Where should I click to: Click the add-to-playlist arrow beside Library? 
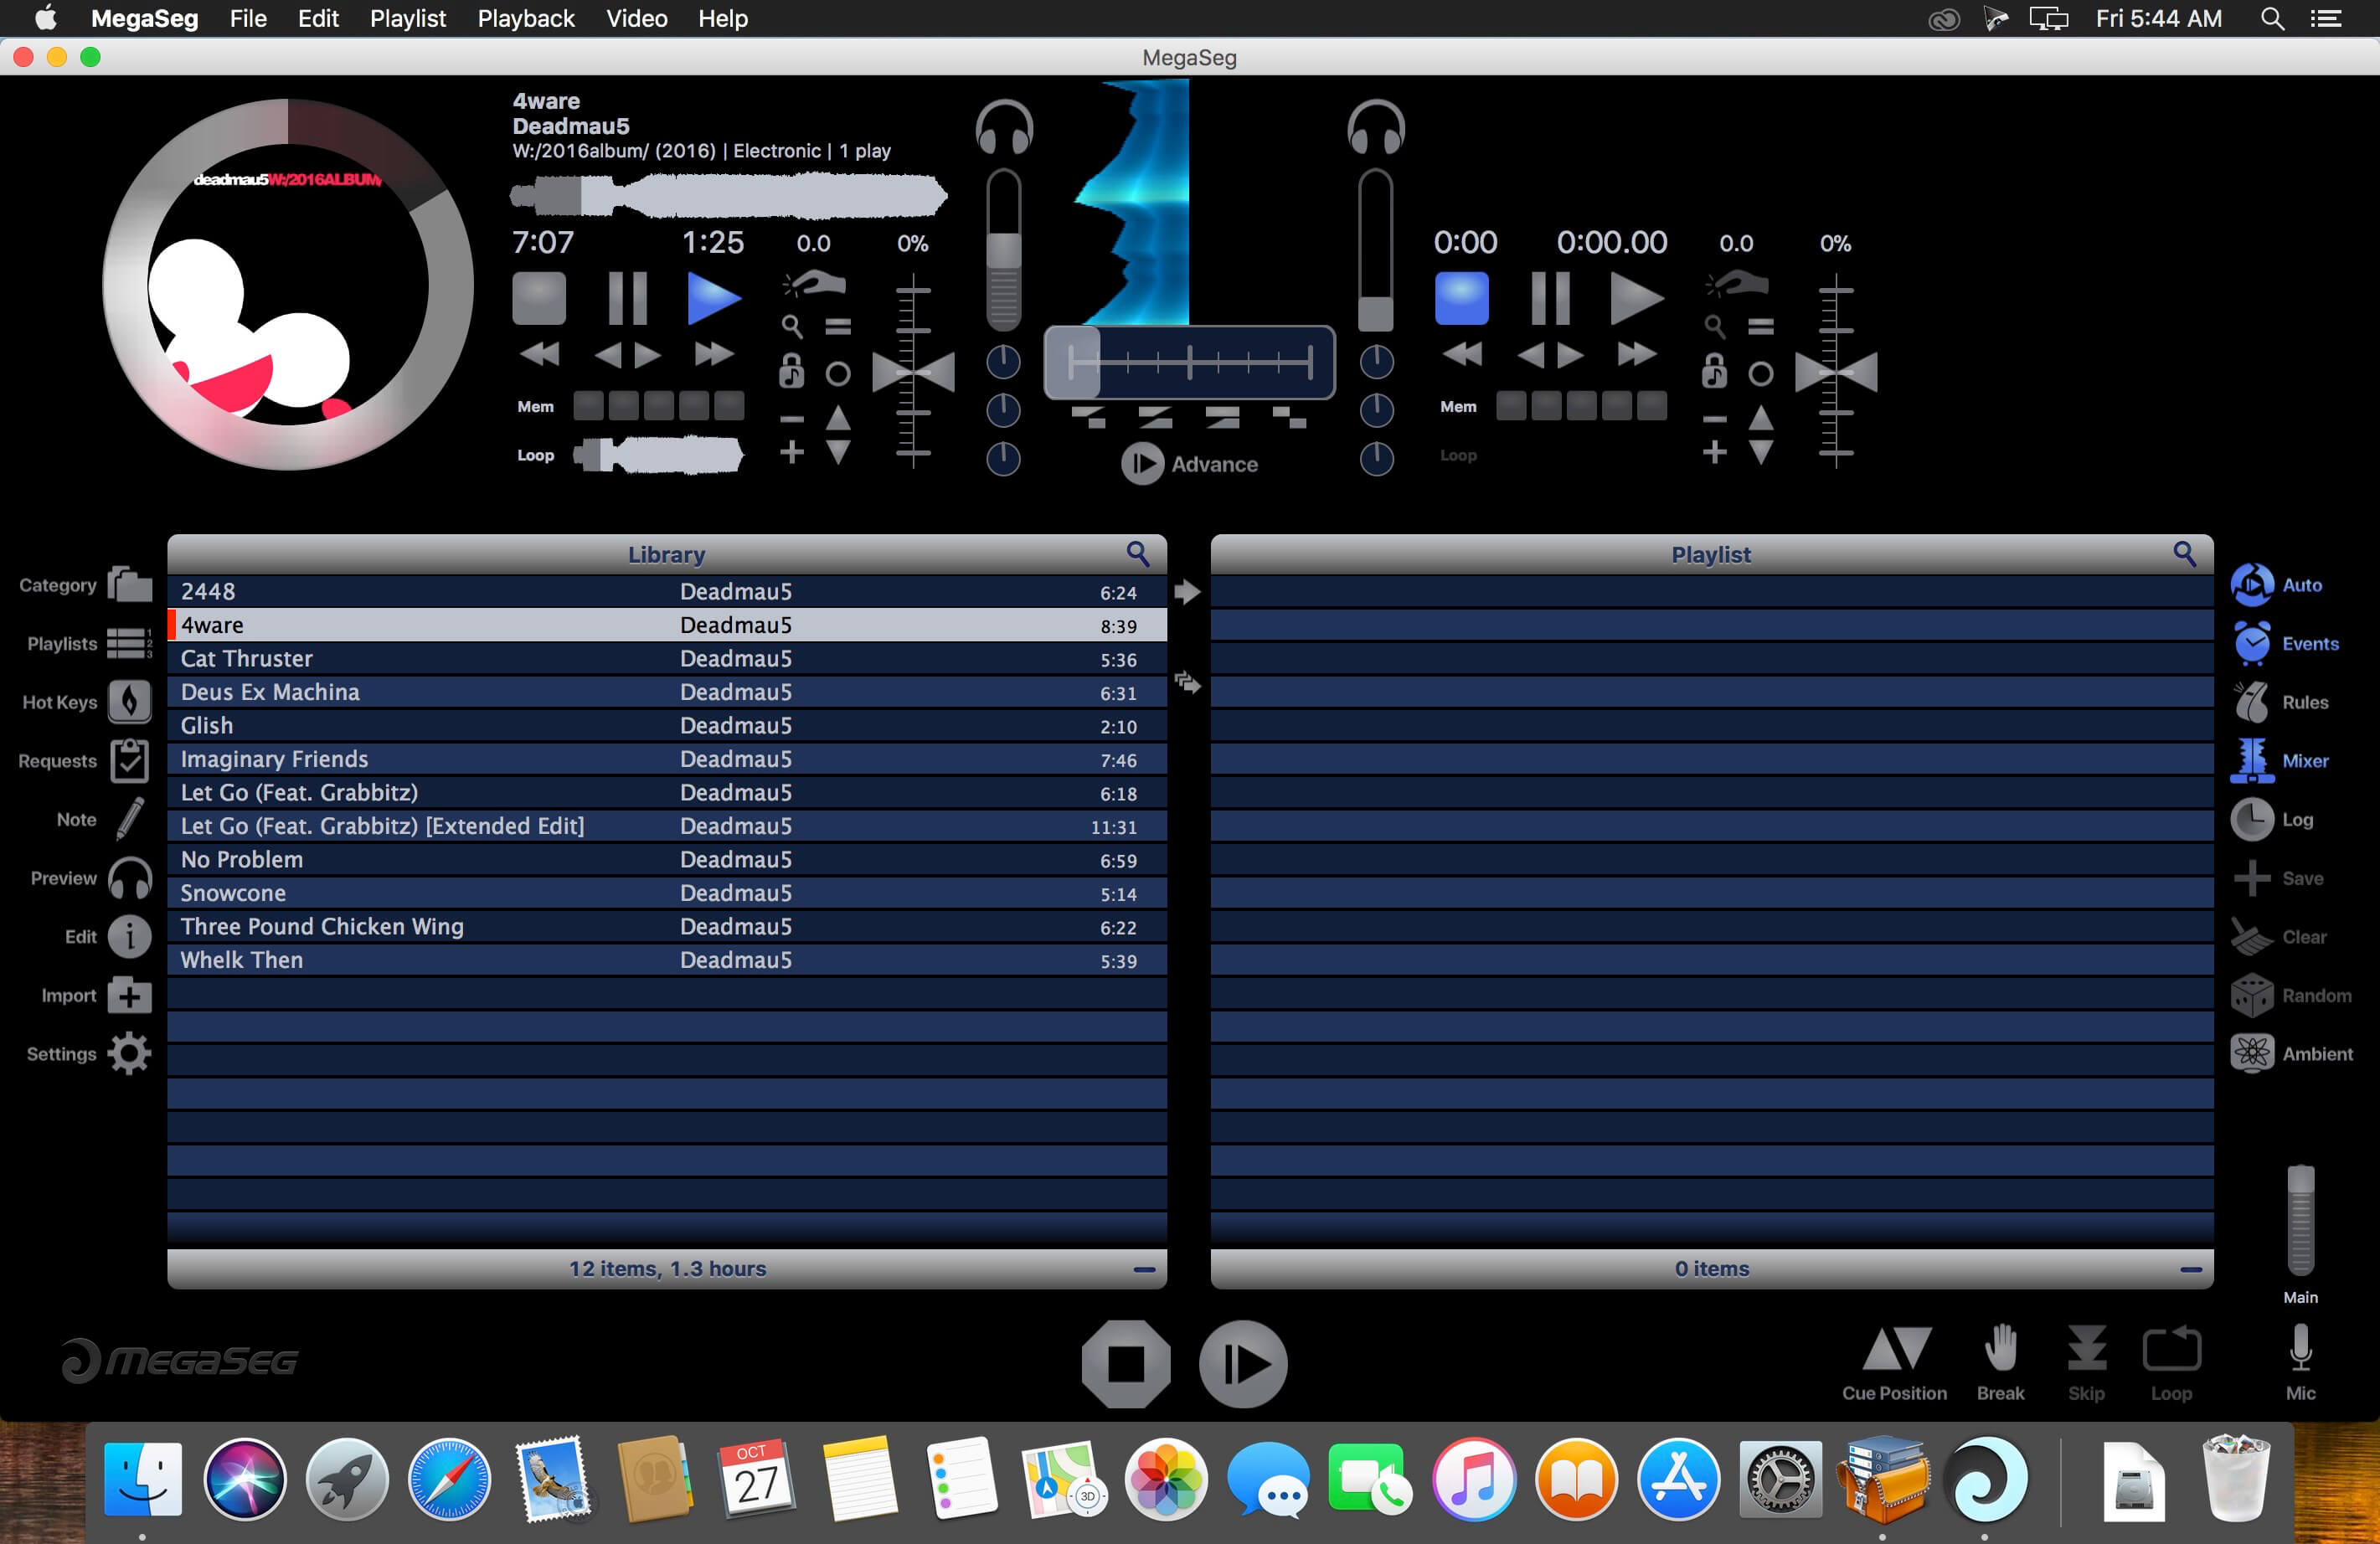1187,592
